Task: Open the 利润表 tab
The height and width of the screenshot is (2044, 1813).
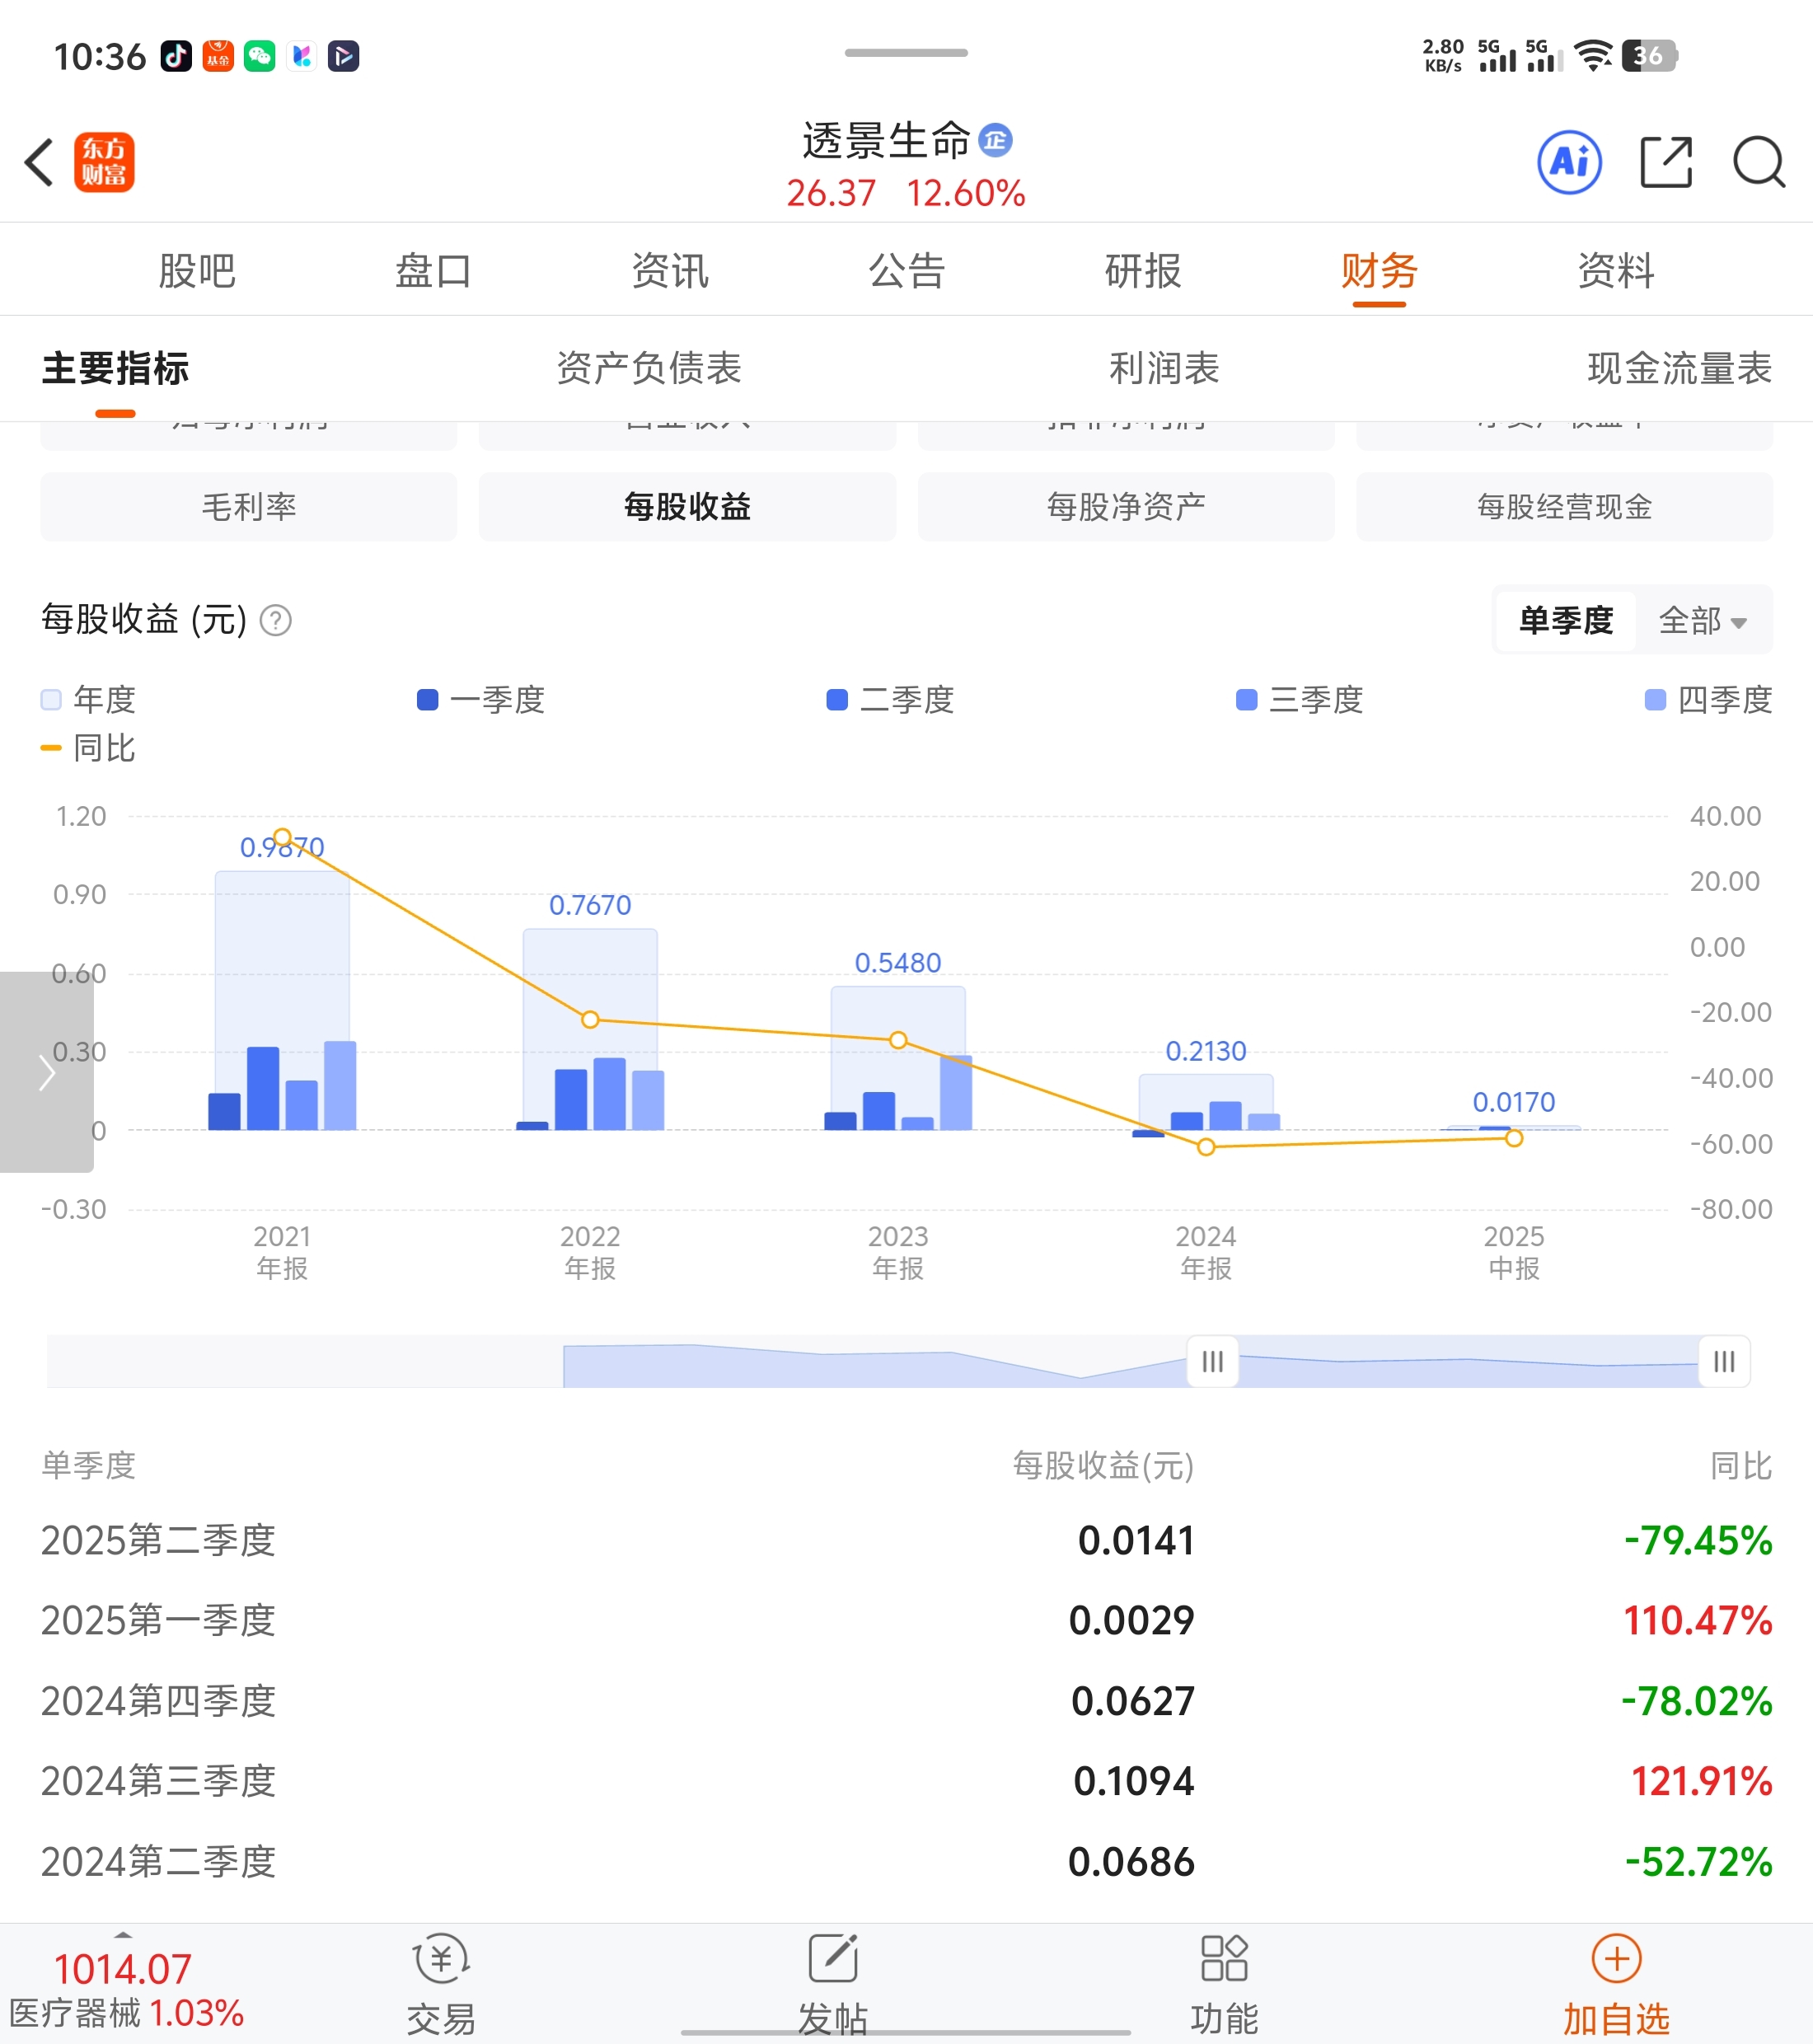Action: 1164,369
